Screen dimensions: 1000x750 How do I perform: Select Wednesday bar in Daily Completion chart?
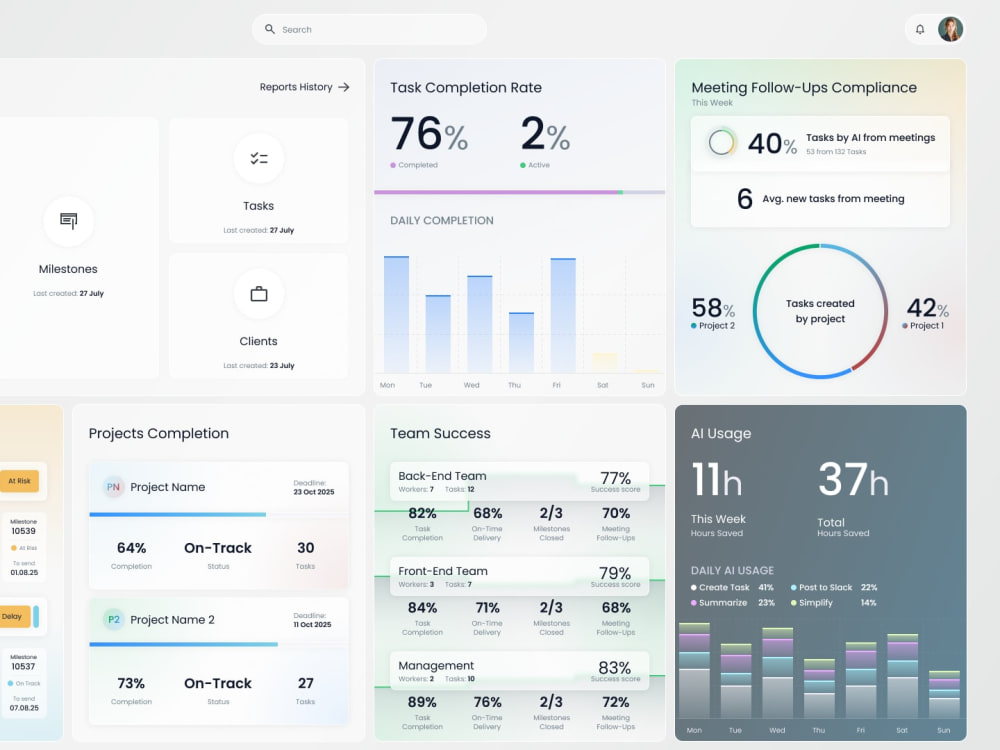click(x=480, y=324)
